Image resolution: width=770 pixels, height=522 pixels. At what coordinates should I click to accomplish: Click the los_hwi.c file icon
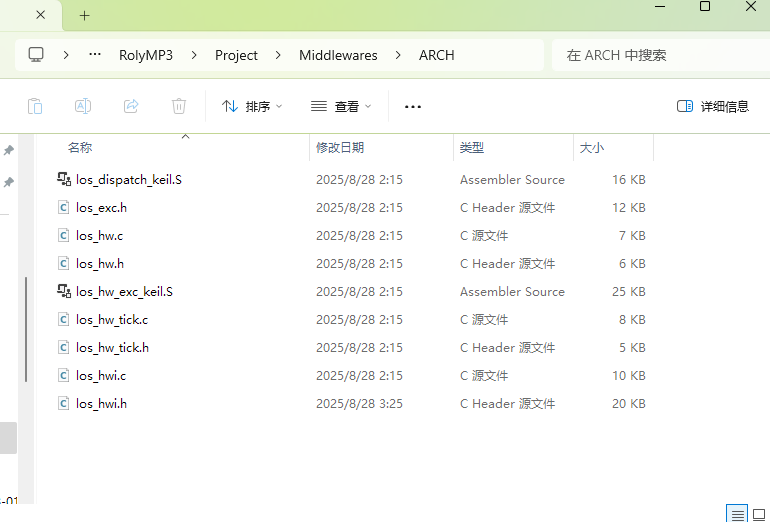click(x=63, y=375)
